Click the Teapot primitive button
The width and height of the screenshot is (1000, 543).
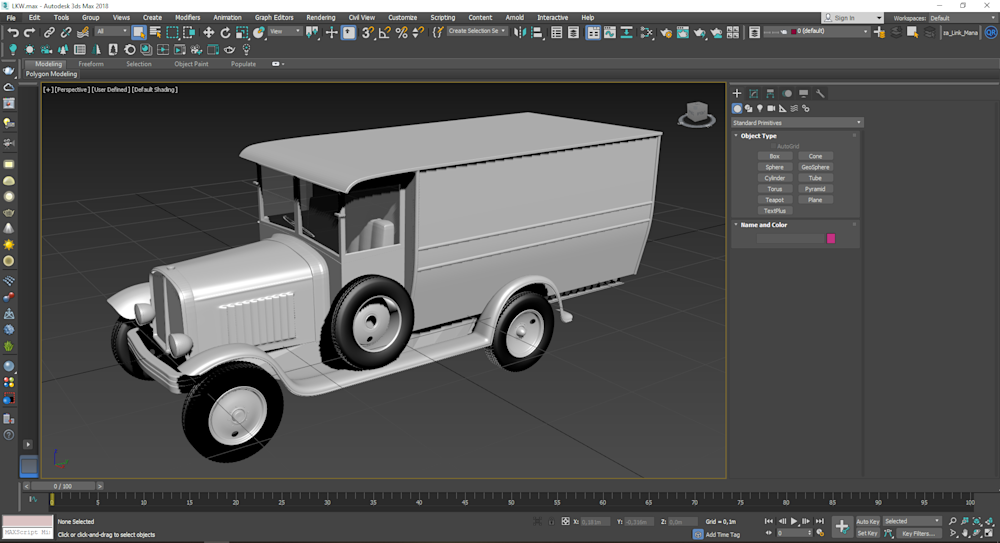(775, 200)
